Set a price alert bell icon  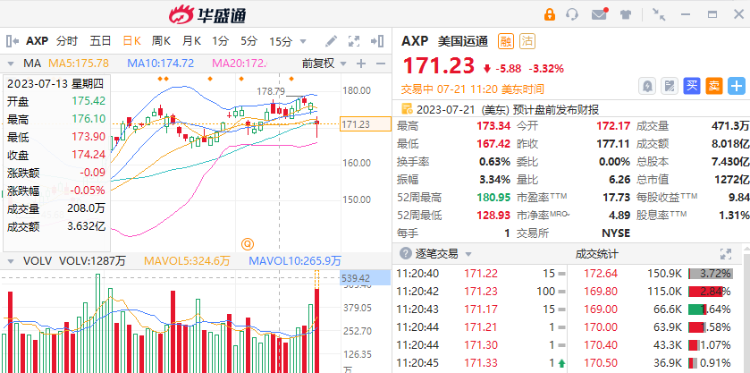pos(647,86)
